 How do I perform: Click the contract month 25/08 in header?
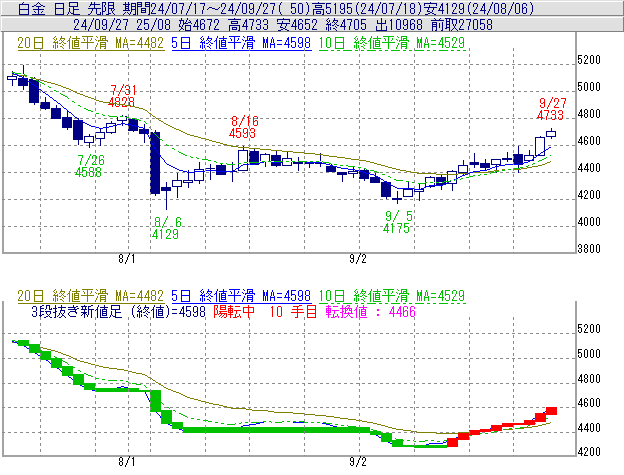click(x=153, y=25)
